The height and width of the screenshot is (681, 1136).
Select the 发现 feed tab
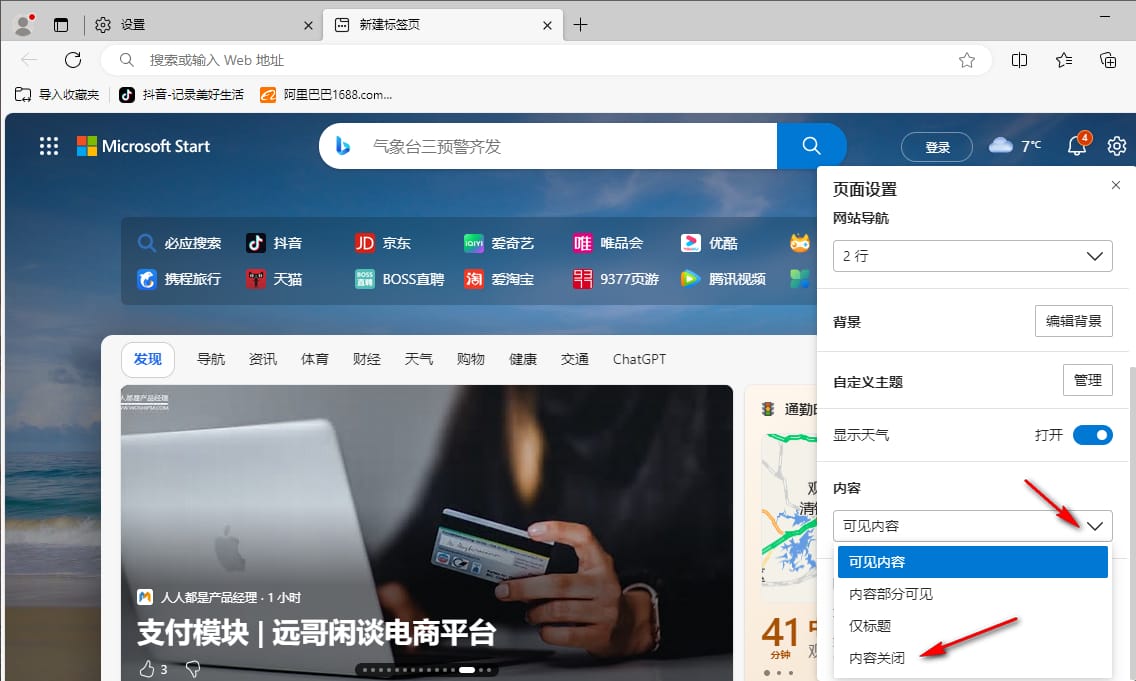[x=148, y=359]
